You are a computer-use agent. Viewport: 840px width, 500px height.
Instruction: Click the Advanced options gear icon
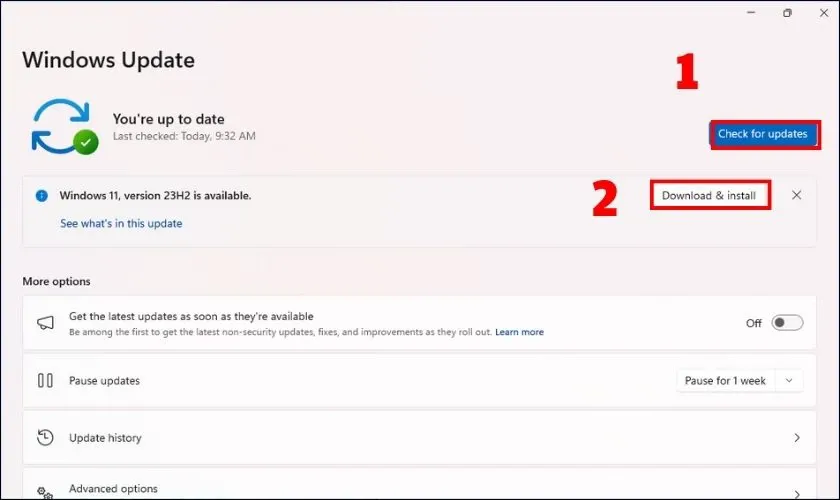(45, 490)
